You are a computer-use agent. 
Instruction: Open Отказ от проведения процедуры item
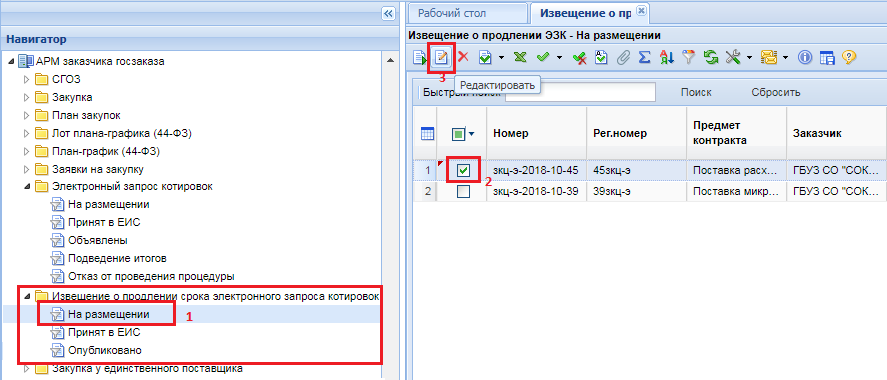[151, 277]
